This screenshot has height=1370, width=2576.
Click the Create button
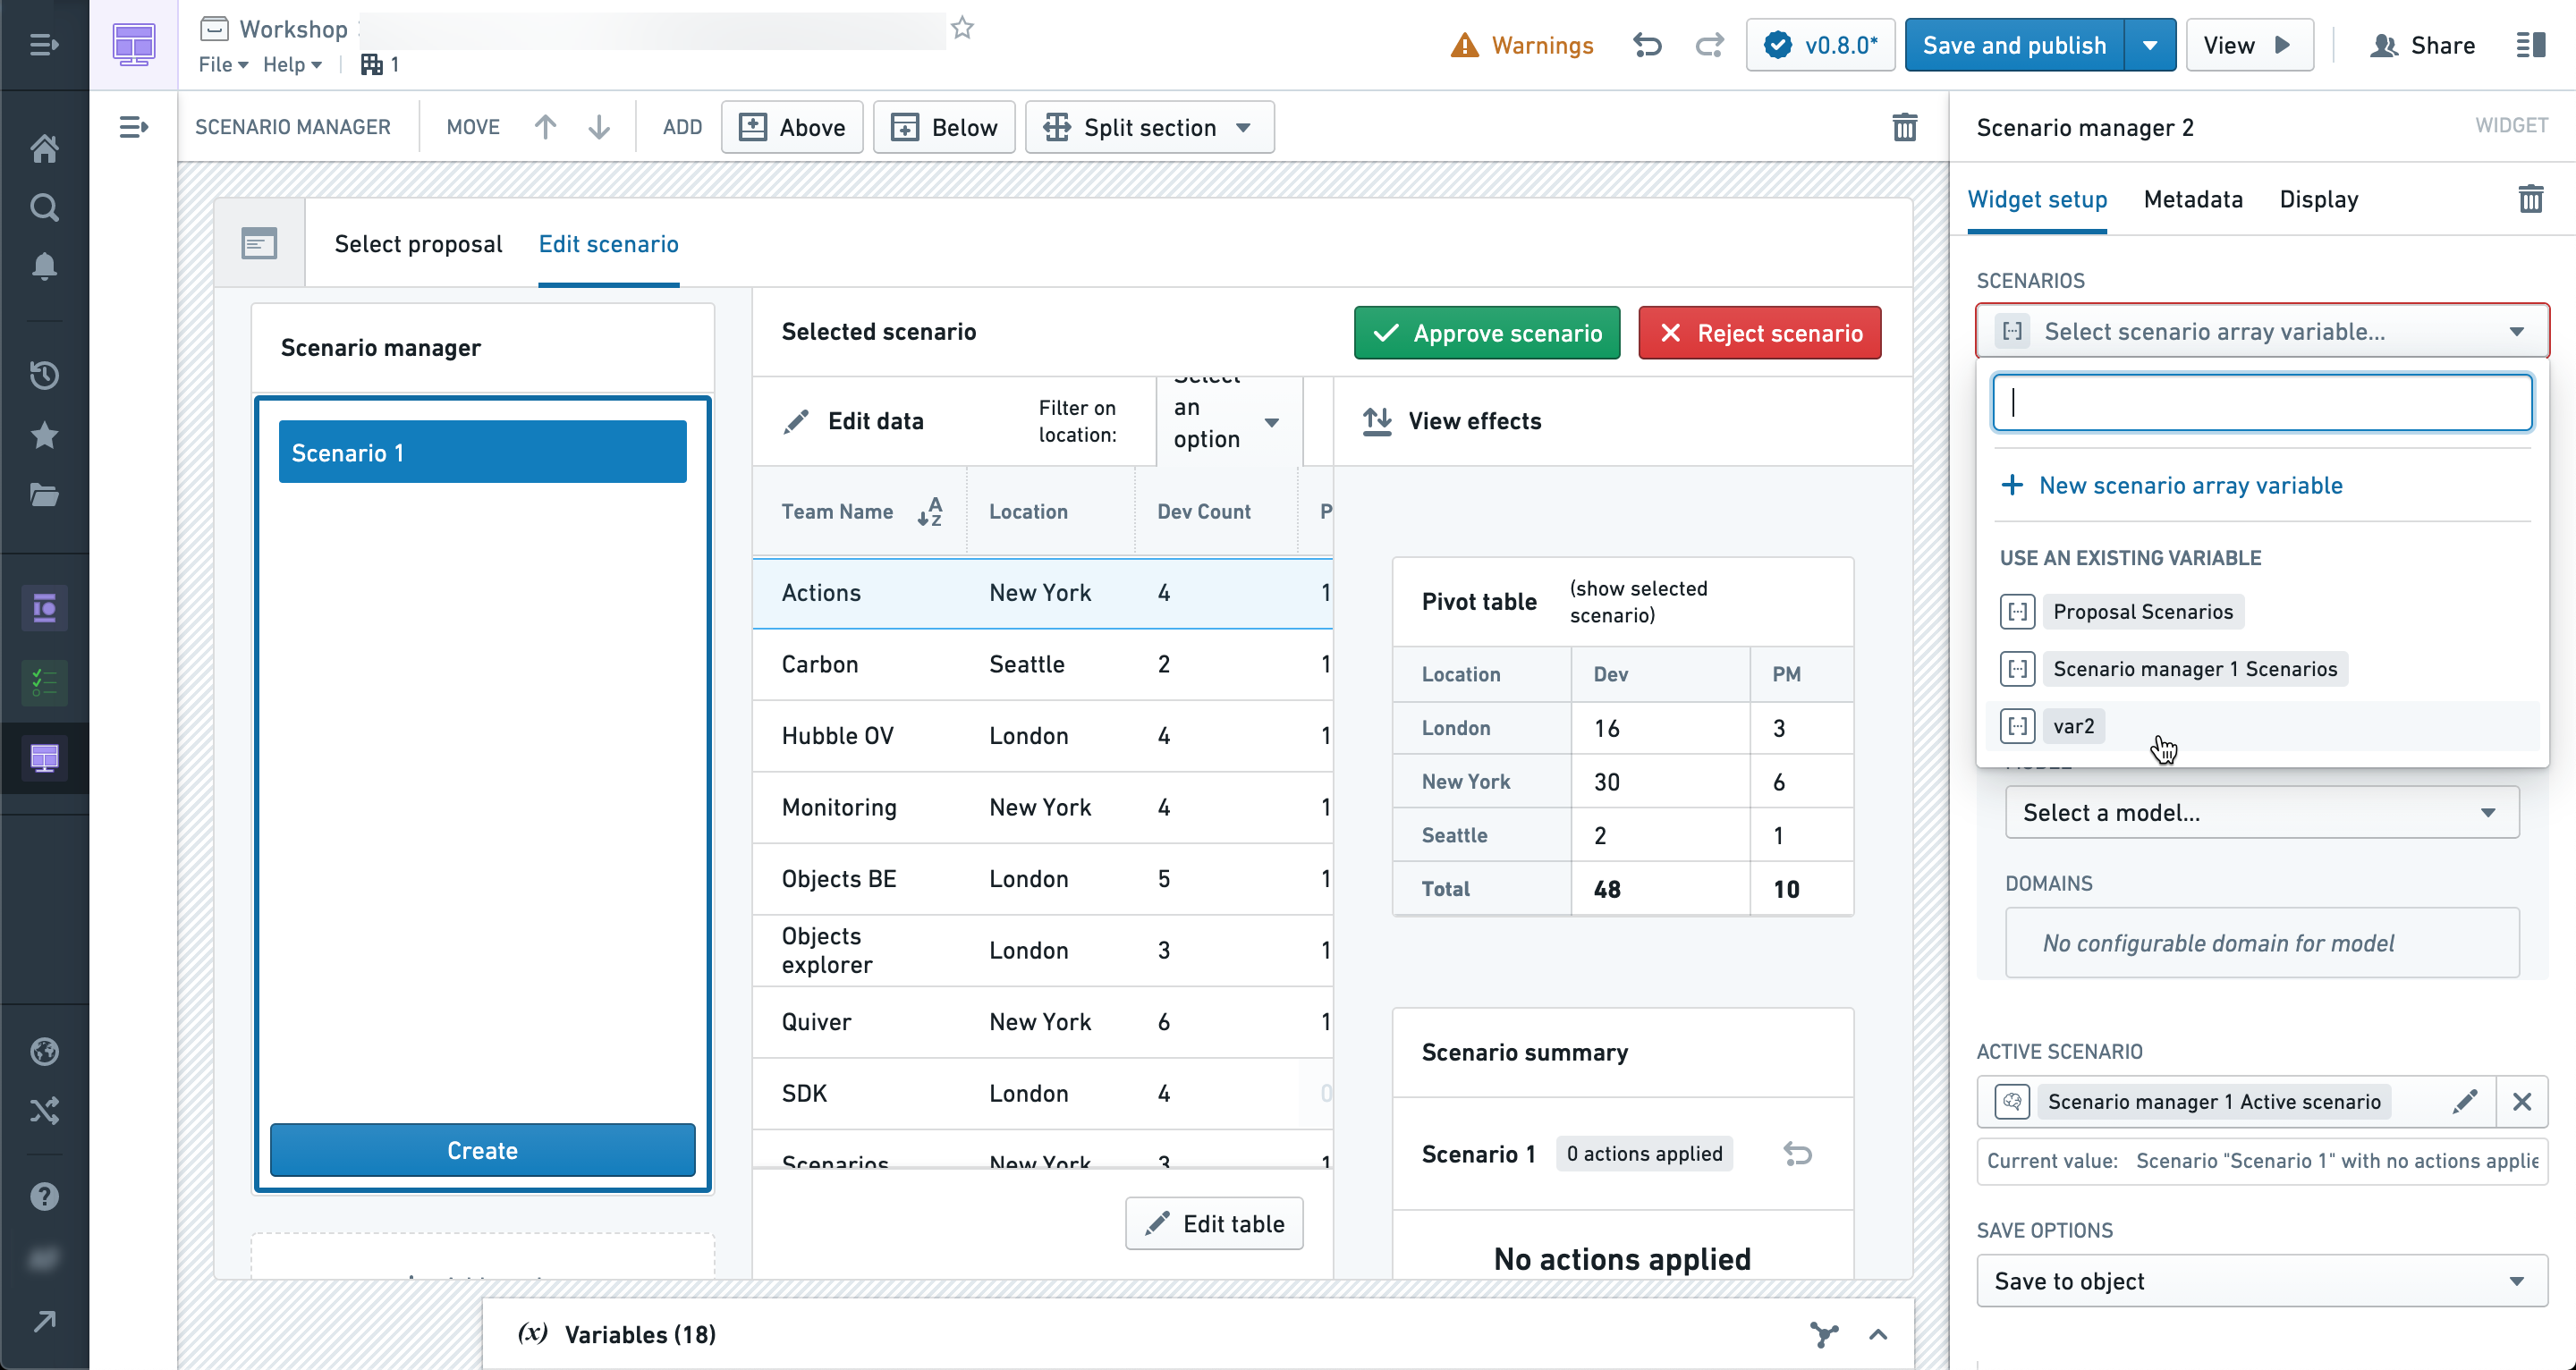tap(482, 1150)
